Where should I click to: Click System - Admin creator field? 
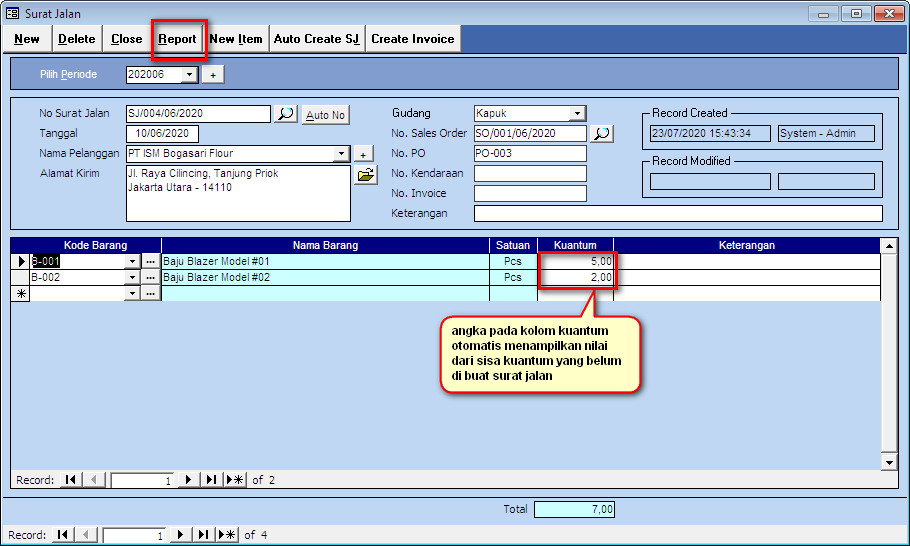click(x=826, y=133)
